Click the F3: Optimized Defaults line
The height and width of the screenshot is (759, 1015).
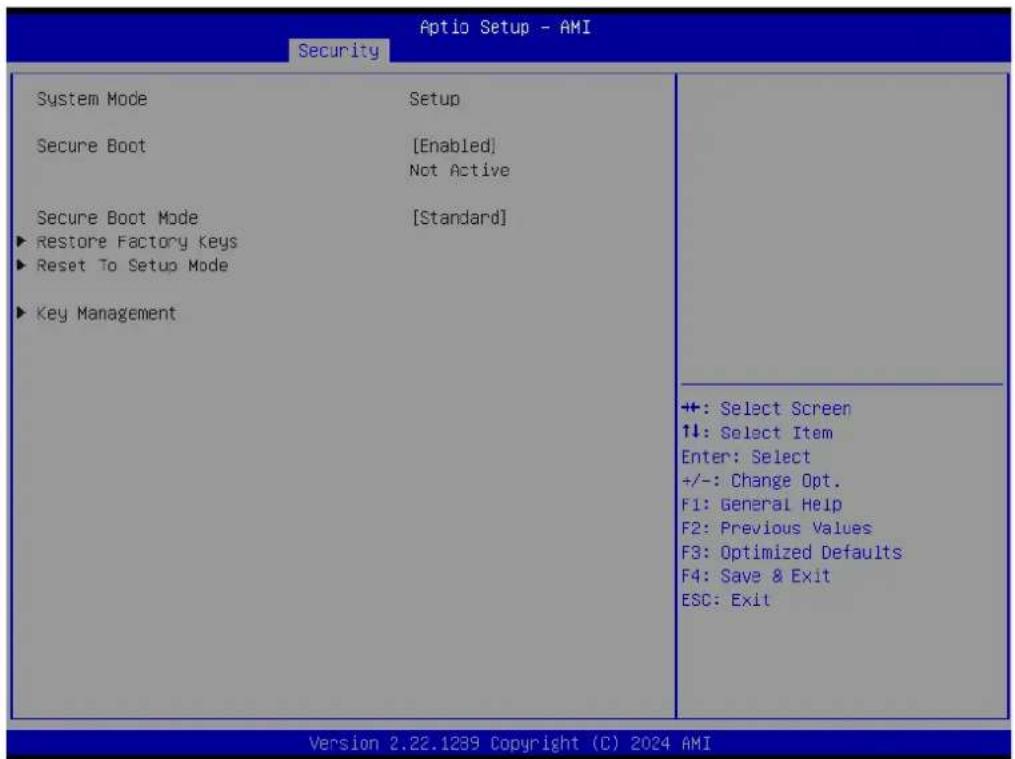792,553
